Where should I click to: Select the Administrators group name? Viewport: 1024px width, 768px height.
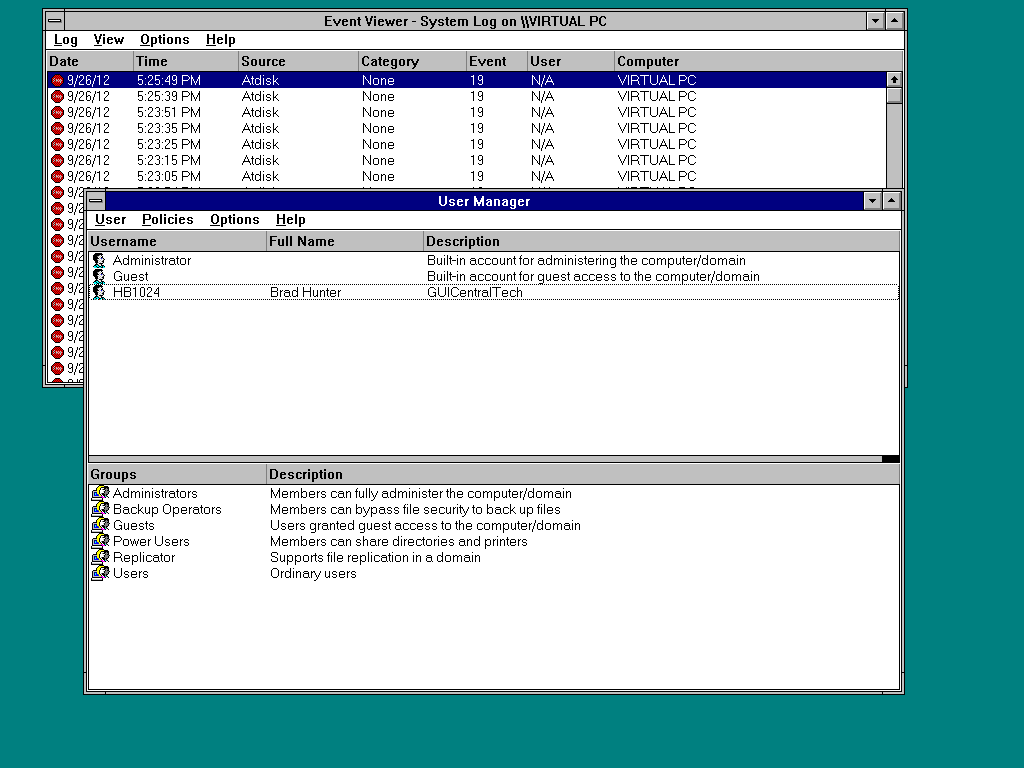click(x=155, y=493)
